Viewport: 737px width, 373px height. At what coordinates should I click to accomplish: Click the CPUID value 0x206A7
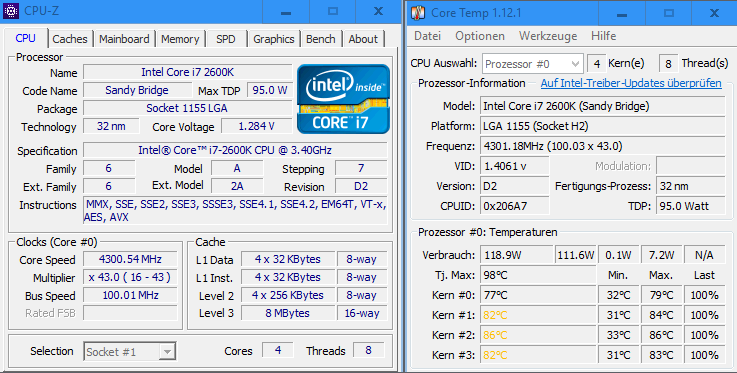tap(515, 206)
